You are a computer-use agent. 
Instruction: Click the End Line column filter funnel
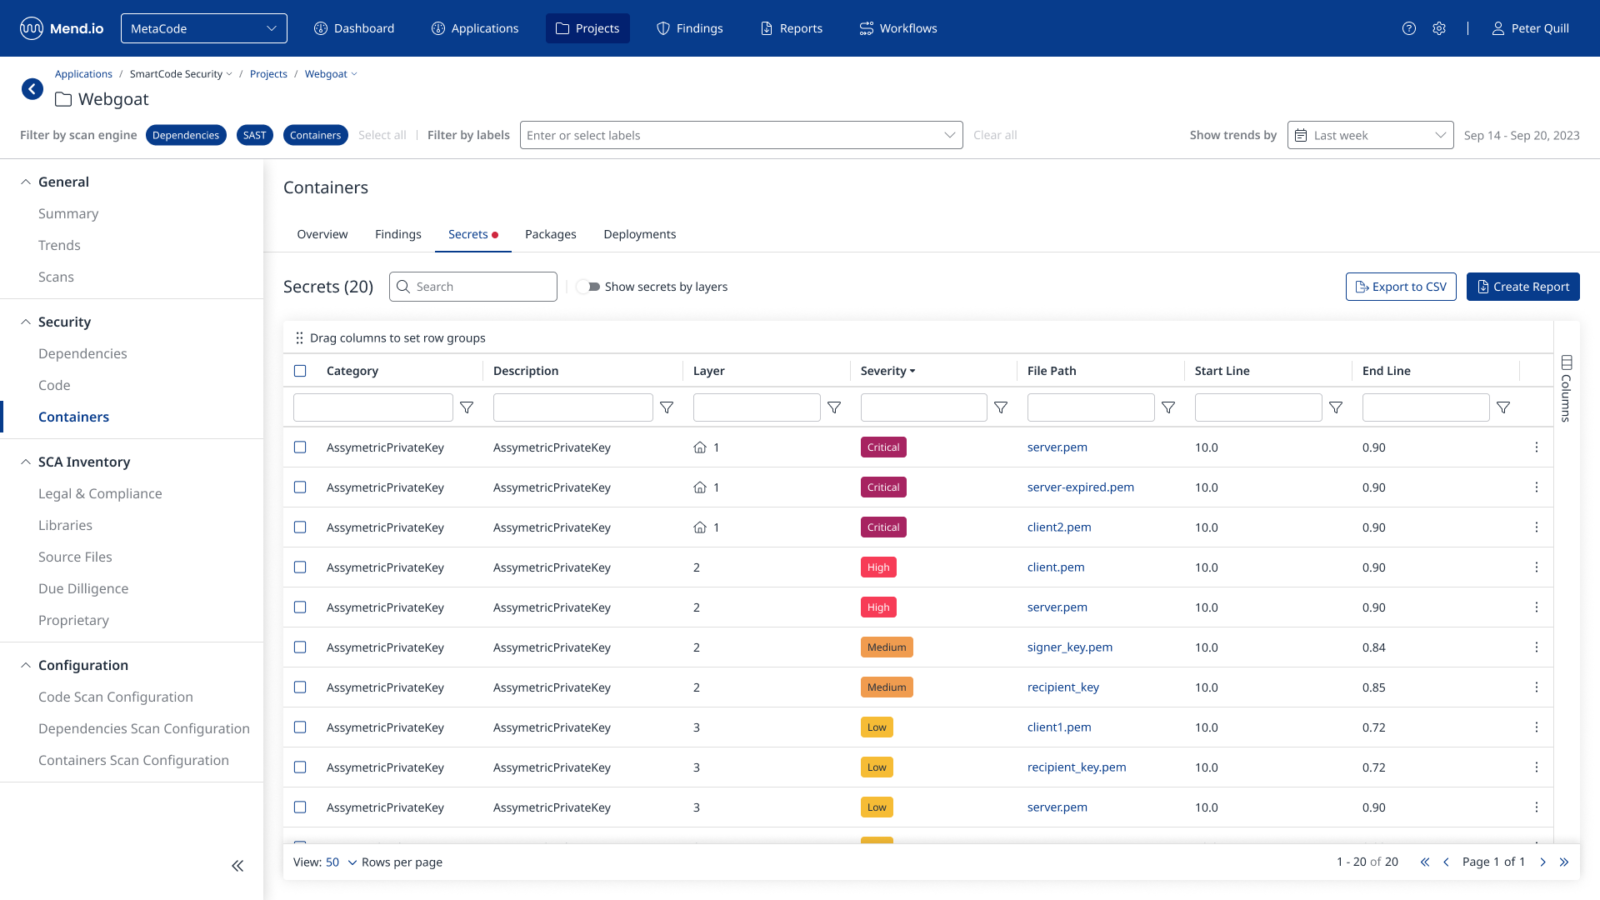click(x=1503, y=407)
